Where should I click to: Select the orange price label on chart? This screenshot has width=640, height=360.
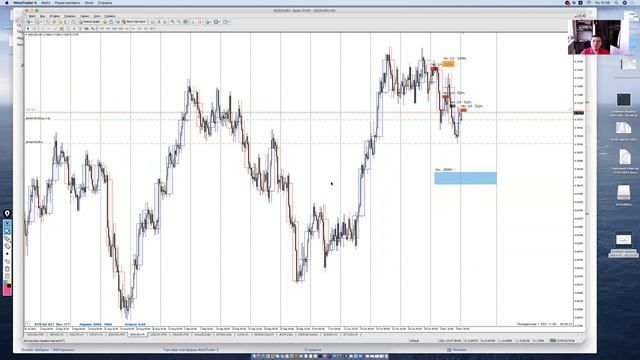point(448,64)
